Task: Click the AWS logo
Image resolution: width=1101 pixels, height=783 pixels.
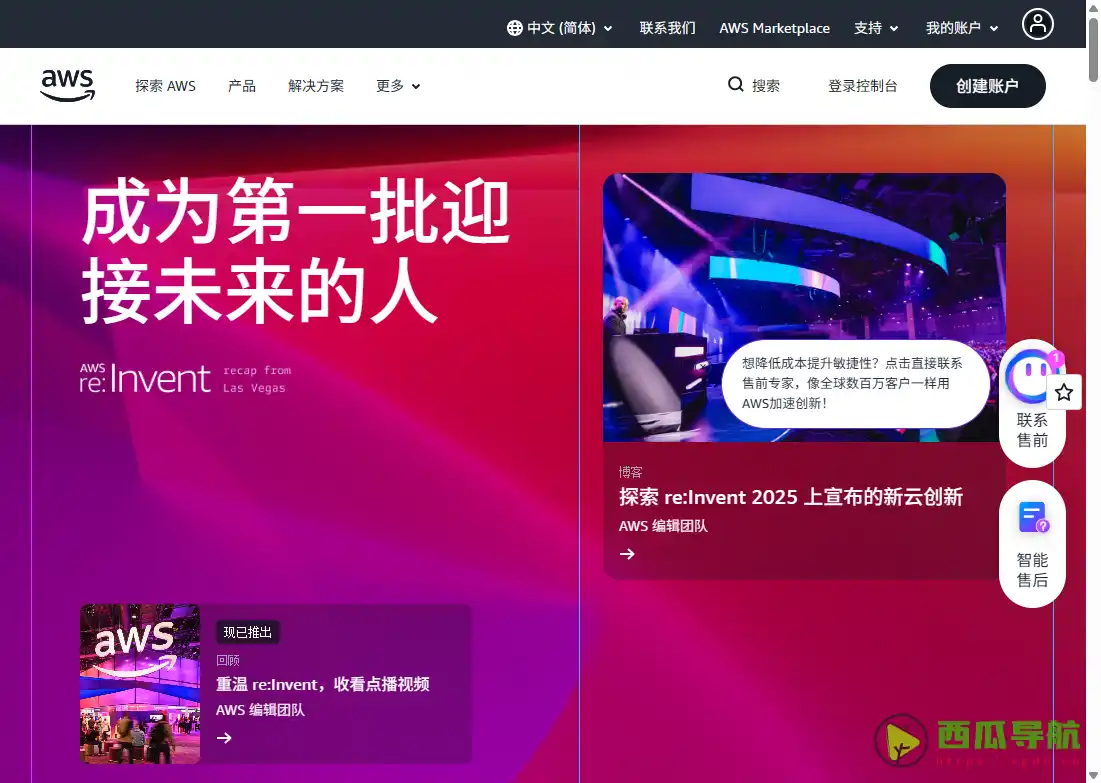Action: 67,86
